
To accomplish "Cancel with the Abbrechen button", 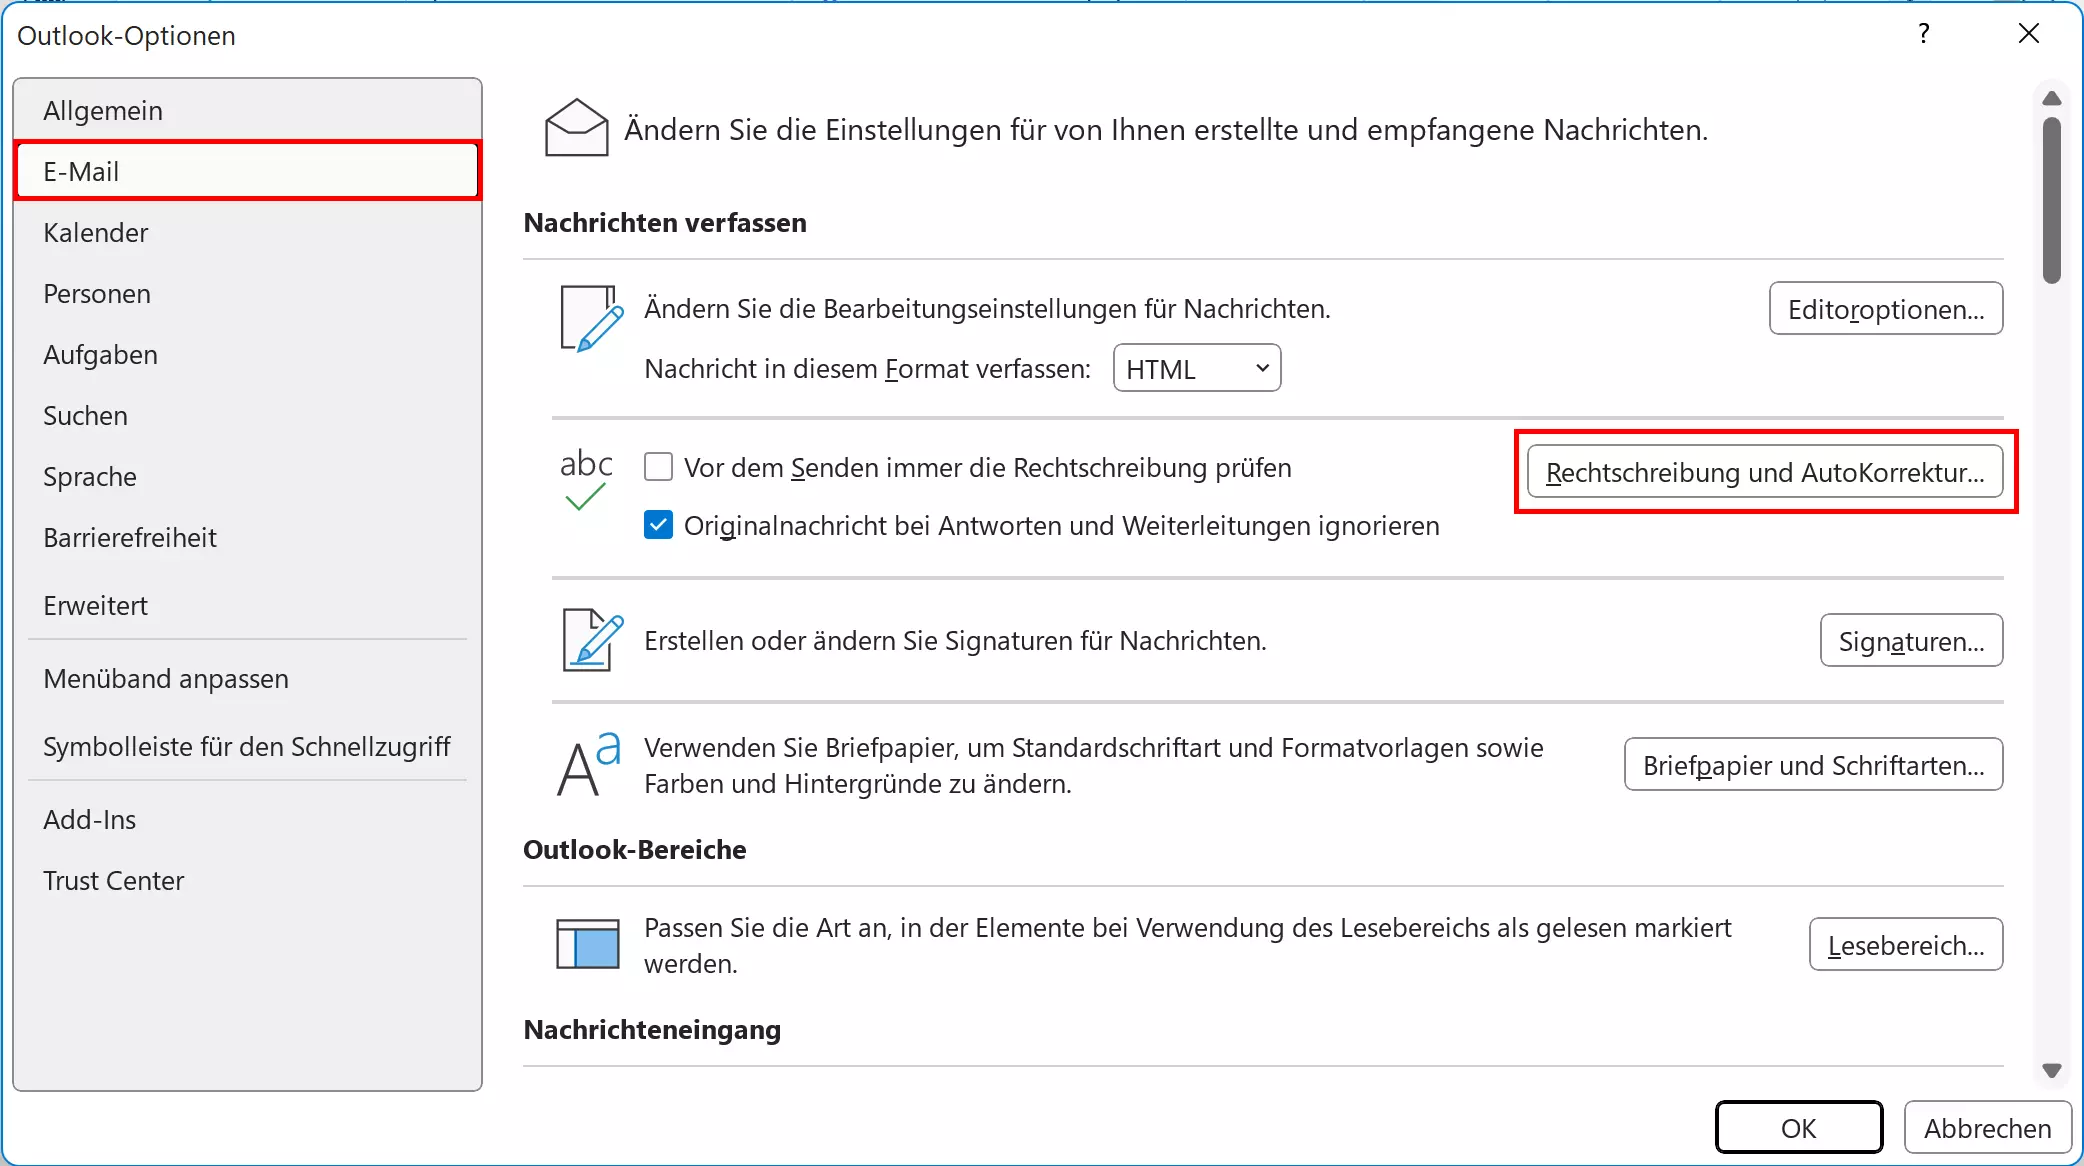I will pyautogui.click(x=1987, y=1127).
